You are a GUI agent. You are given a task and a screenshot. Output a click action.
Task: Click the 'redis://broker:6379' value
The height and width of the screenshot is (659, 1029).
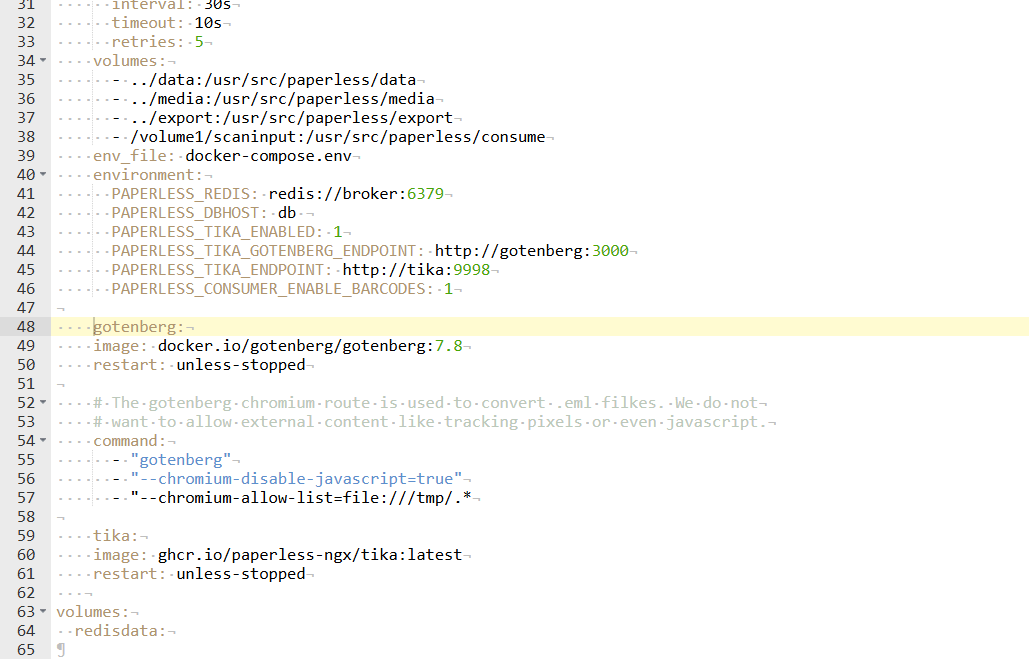(356, 194)
